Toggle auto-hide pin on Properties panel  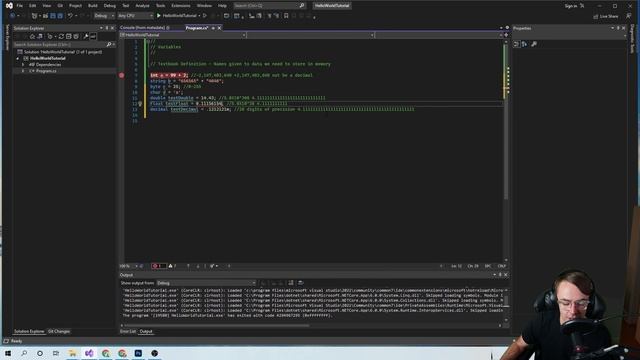pyautogui.click(x=618, y=28)
